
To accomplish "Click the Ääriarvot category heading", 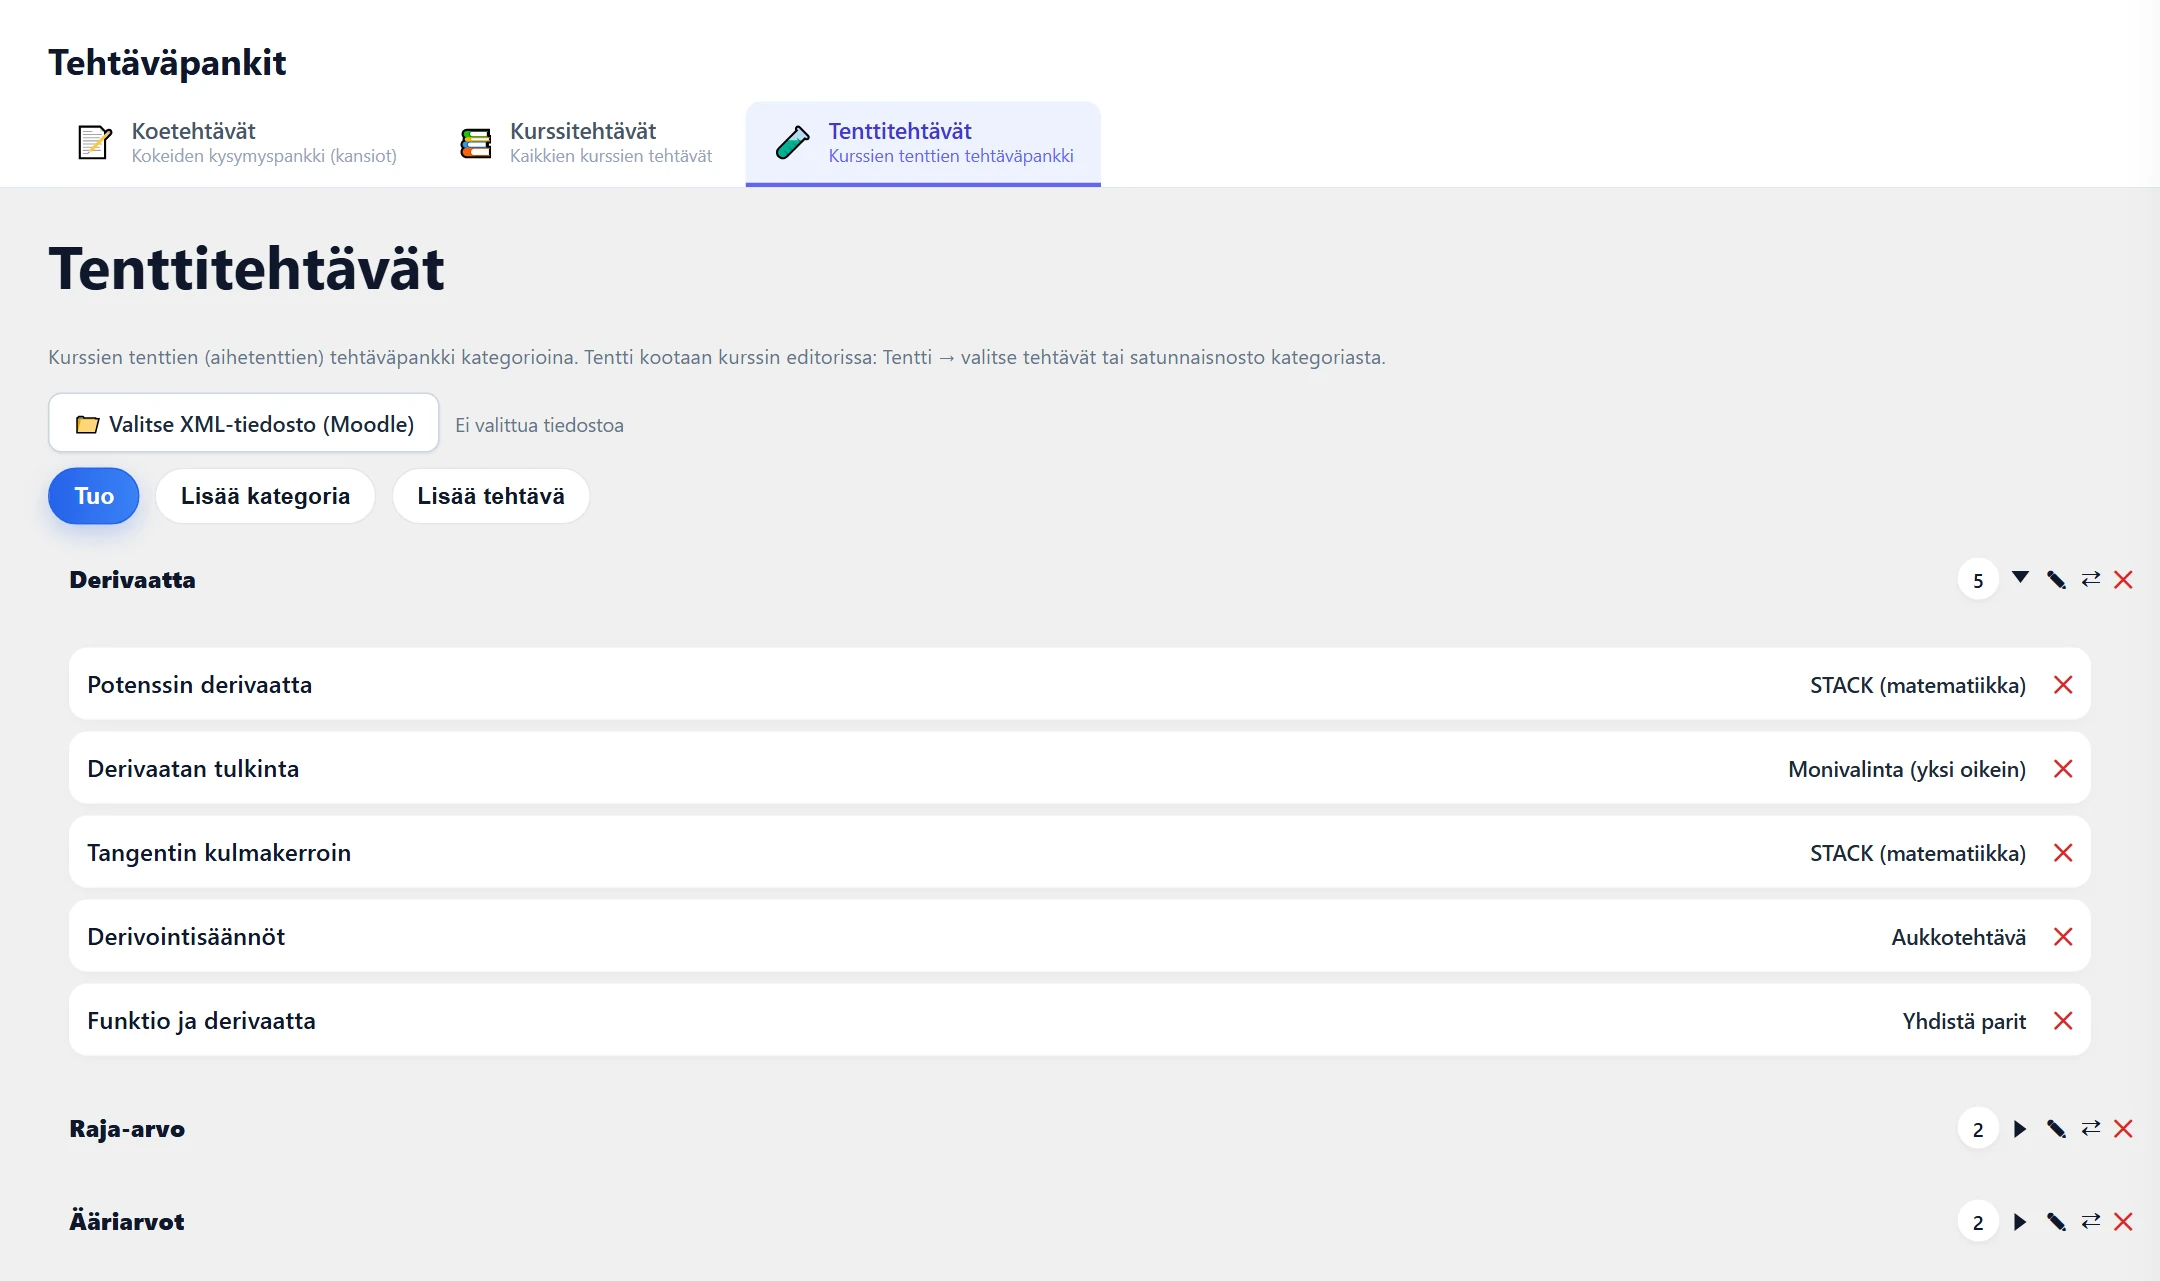I will point(127,1221).
